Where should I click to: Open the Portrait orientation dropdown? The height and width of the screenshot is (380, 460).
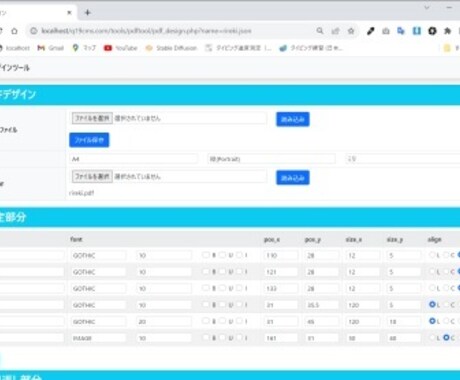(x=271, y=159)
